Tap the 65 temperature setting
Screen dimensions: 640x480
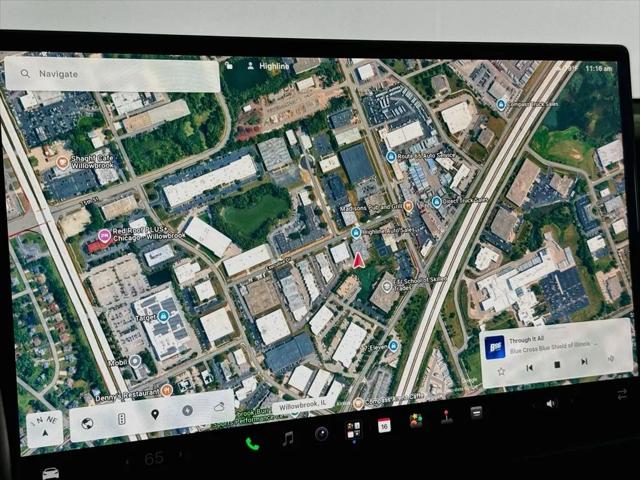click(x=154, y=458)
